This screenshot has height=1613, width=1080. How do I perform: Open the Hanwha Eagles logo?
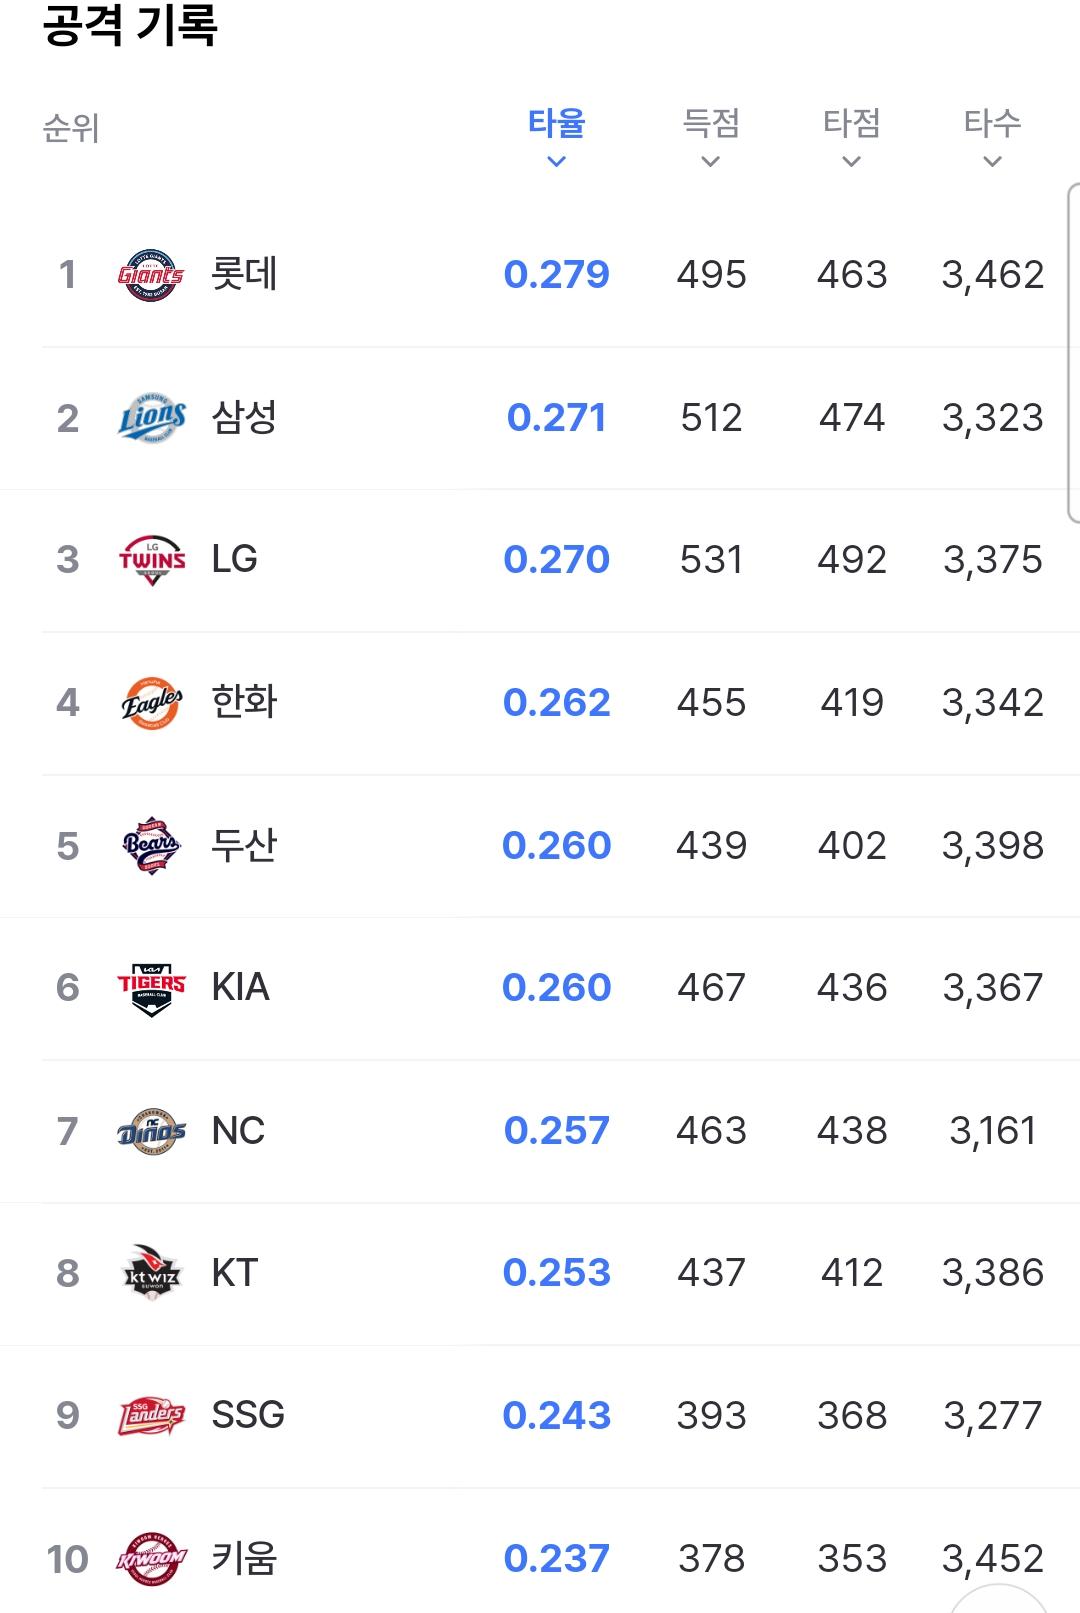pyautogui.click(x=151, y=703)
